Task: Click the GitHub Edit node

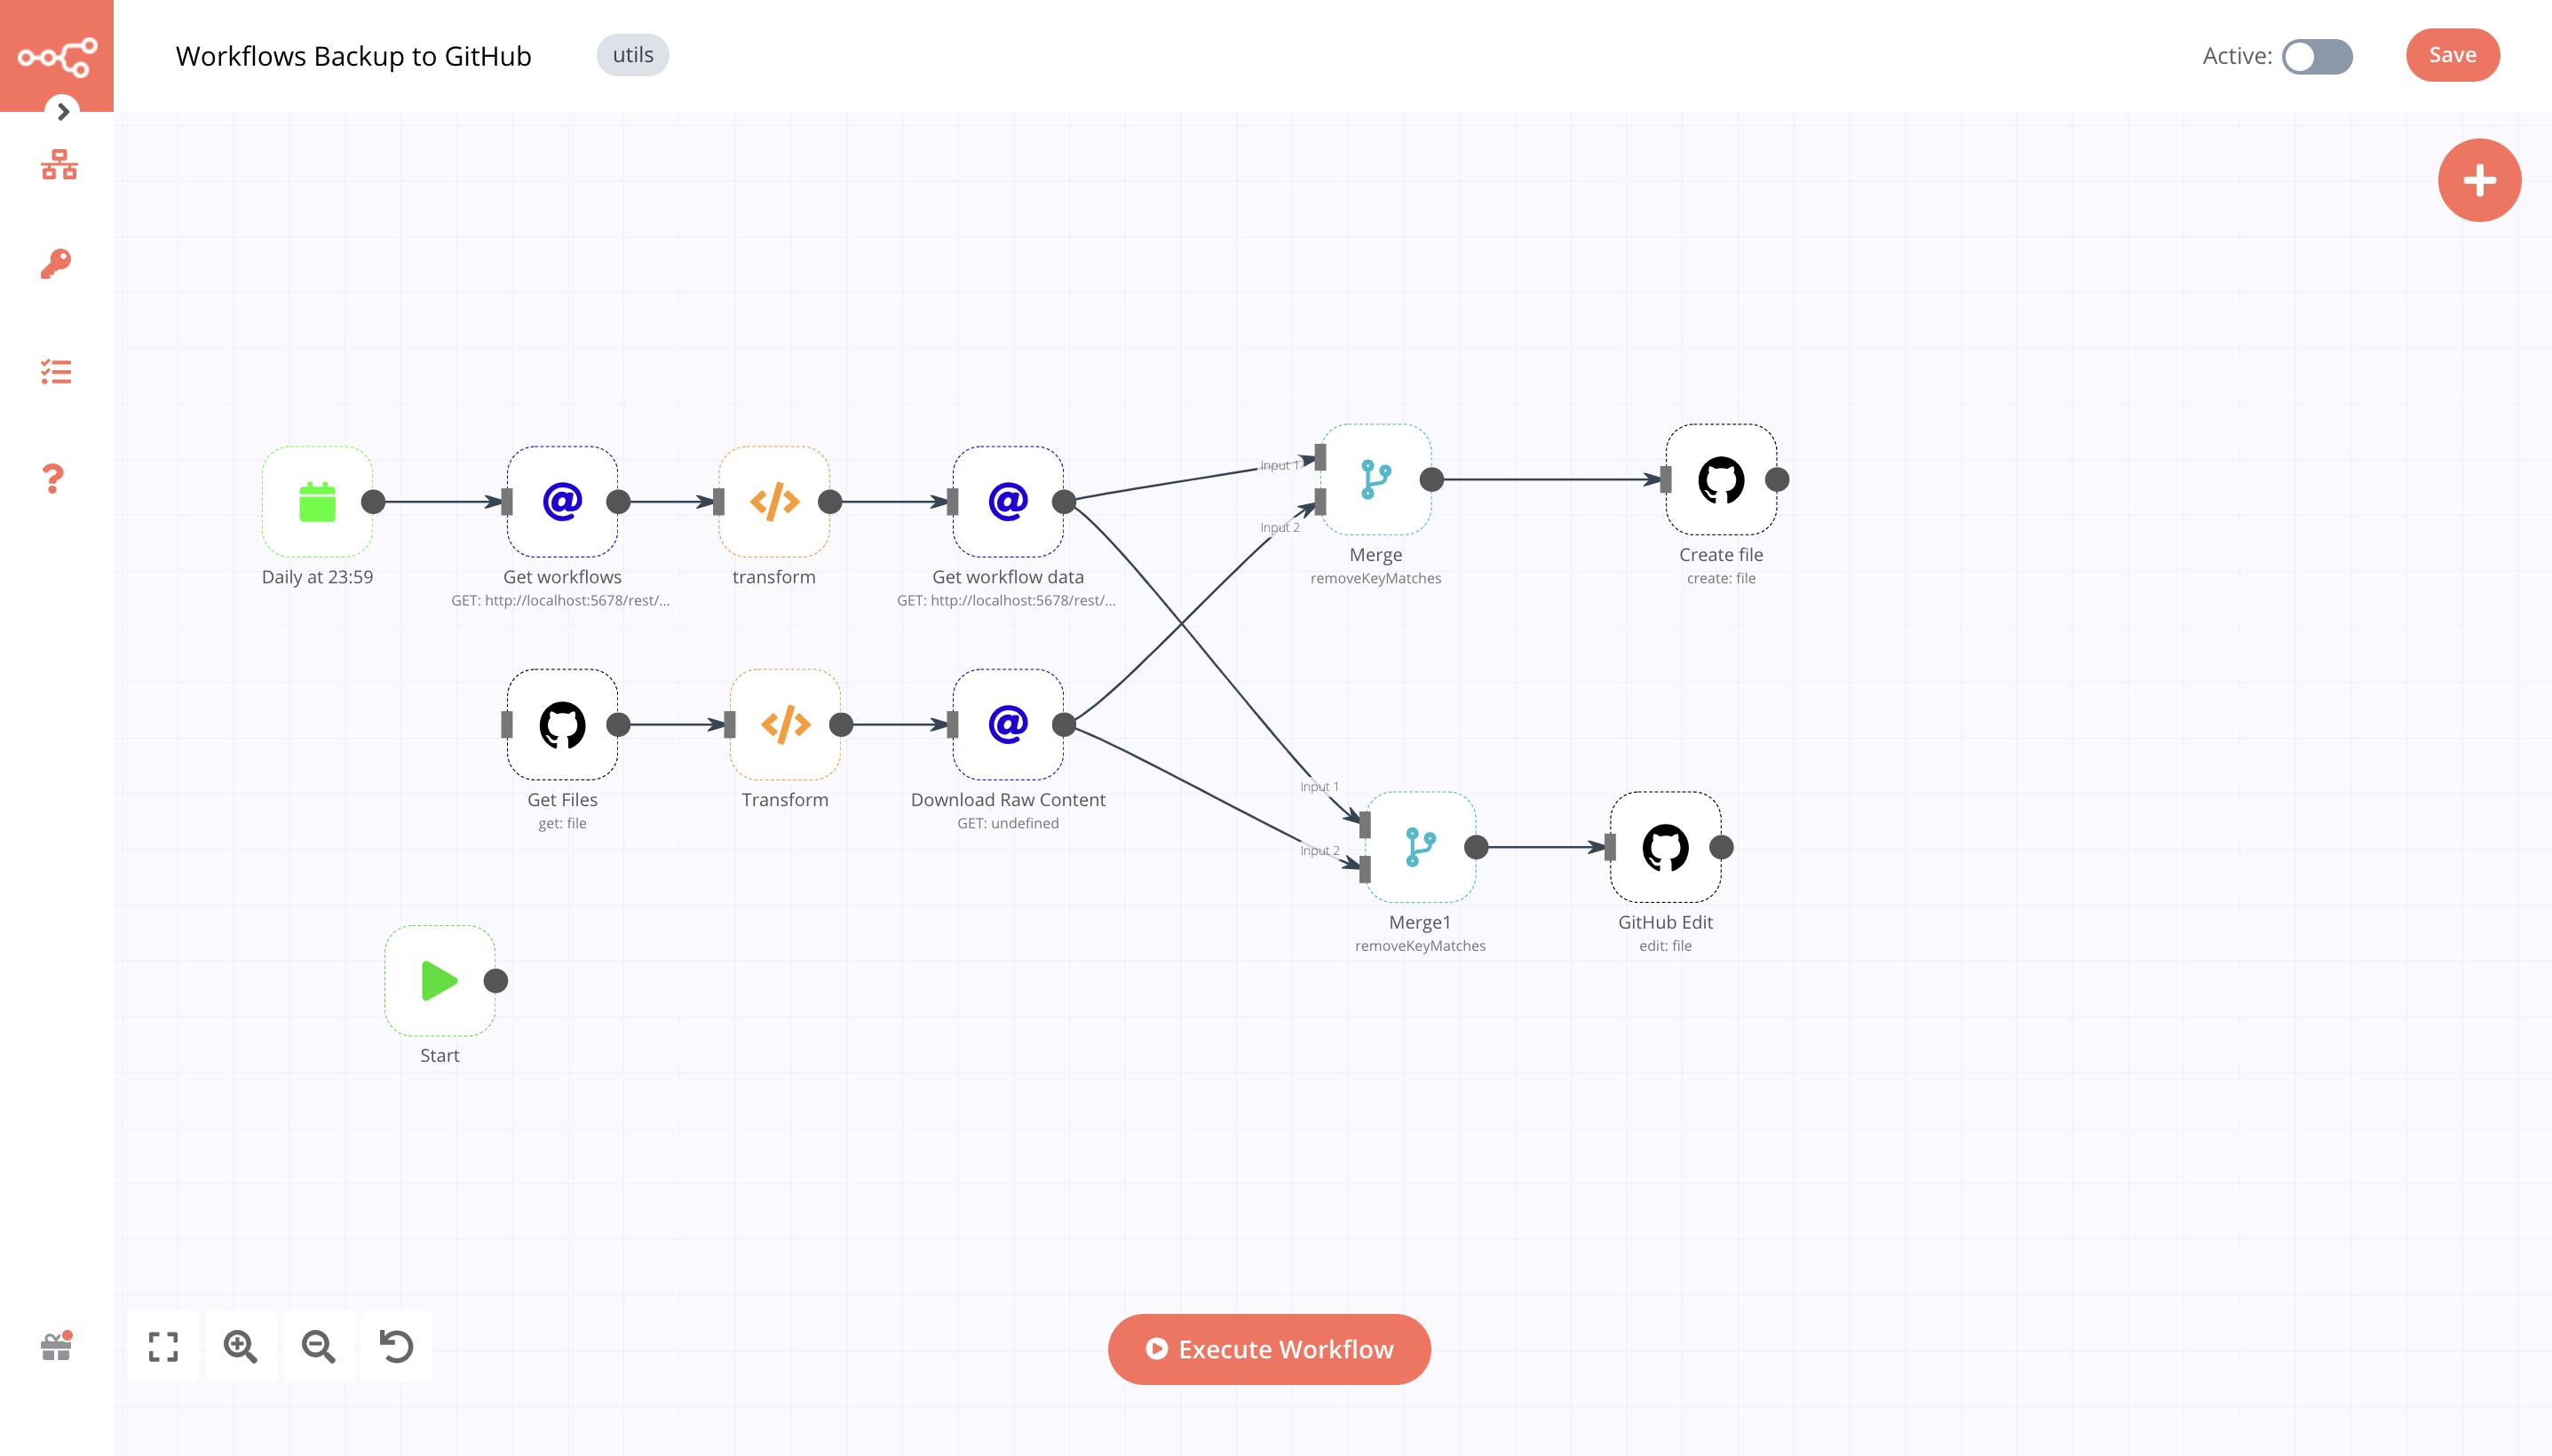Action: 1667,848
